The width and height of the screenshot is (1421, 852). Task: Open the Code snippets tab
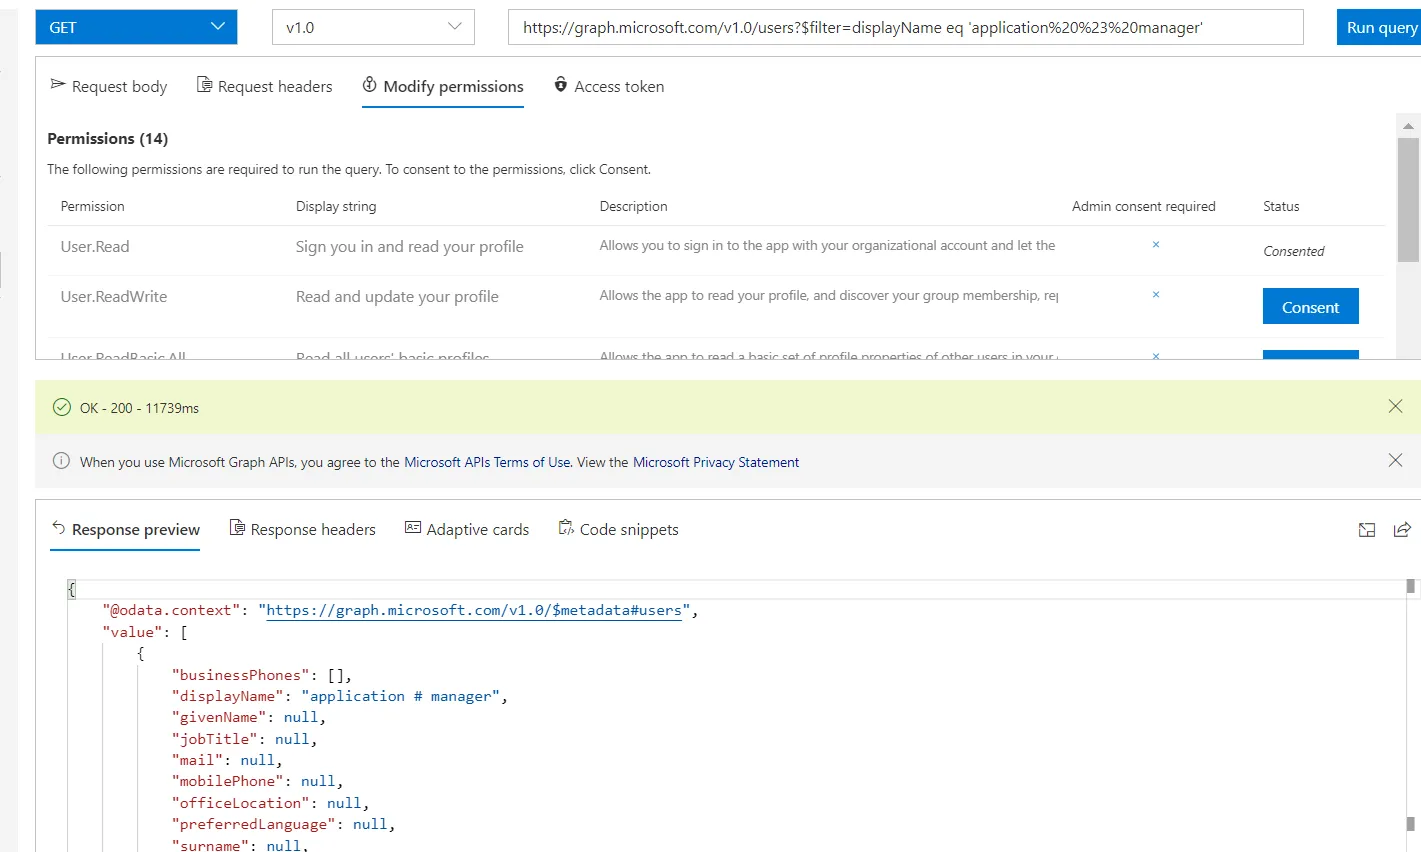point(618,530)
